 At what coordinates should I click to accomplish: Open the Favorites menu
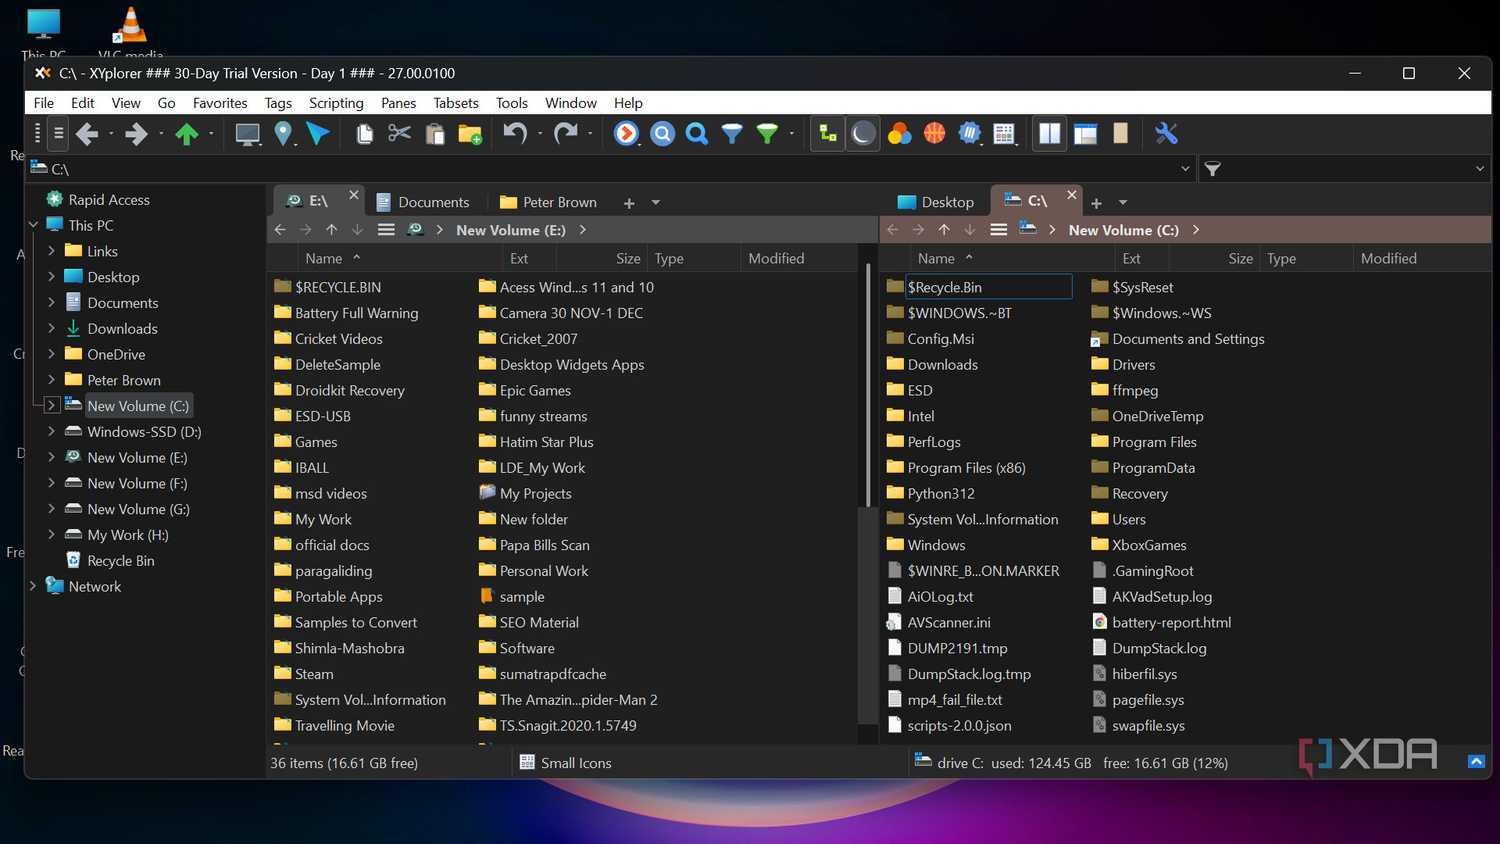coord(220,103)
